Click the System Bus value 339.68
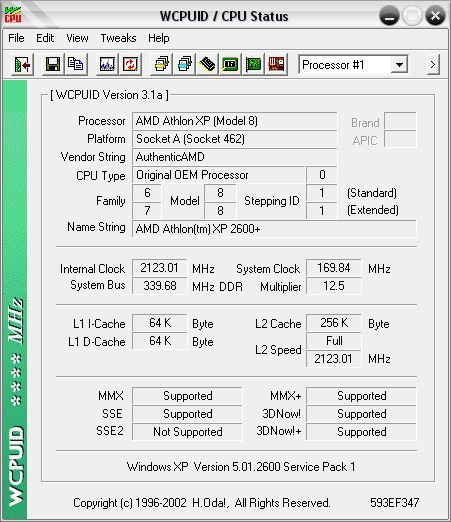451x522 pixels. click(x=159, y=286)
